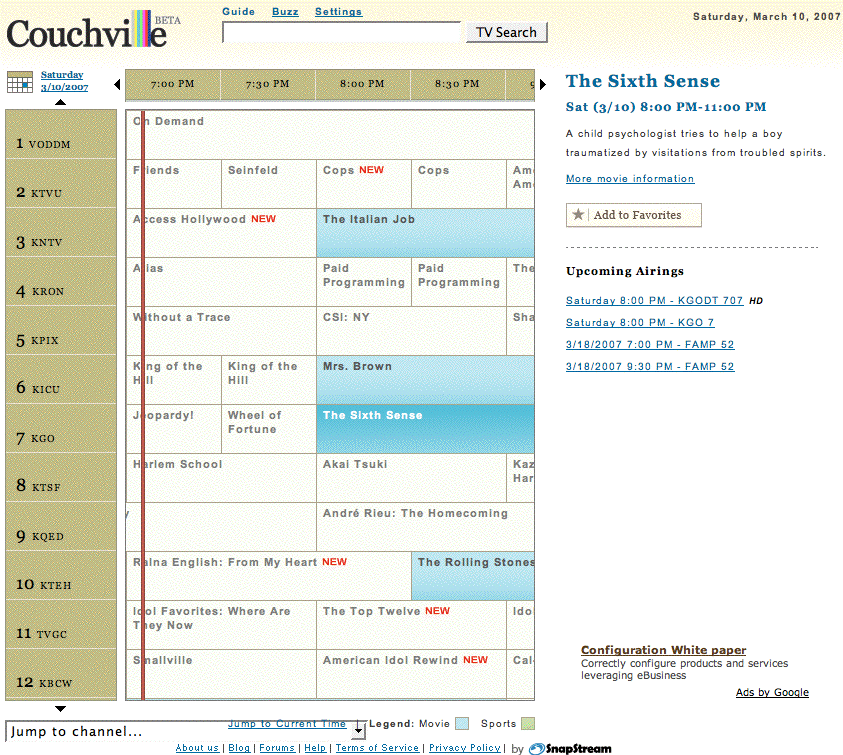Click the Movie legend color swatch

point(461,724)
